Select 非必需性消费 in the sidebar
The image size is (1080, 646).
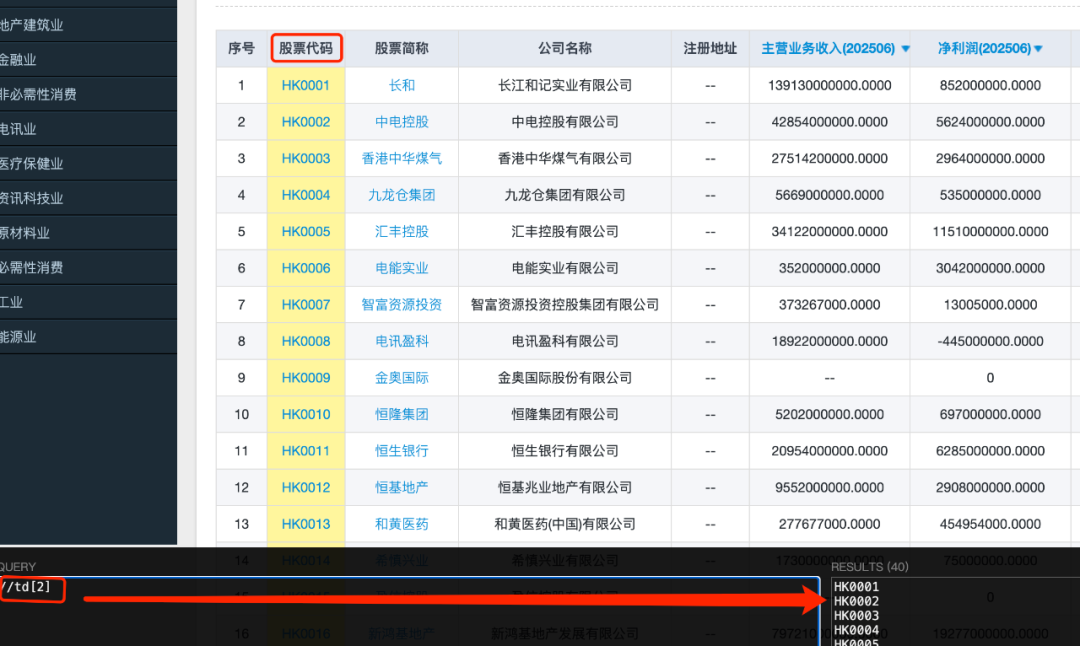click(x=39, y=94)
